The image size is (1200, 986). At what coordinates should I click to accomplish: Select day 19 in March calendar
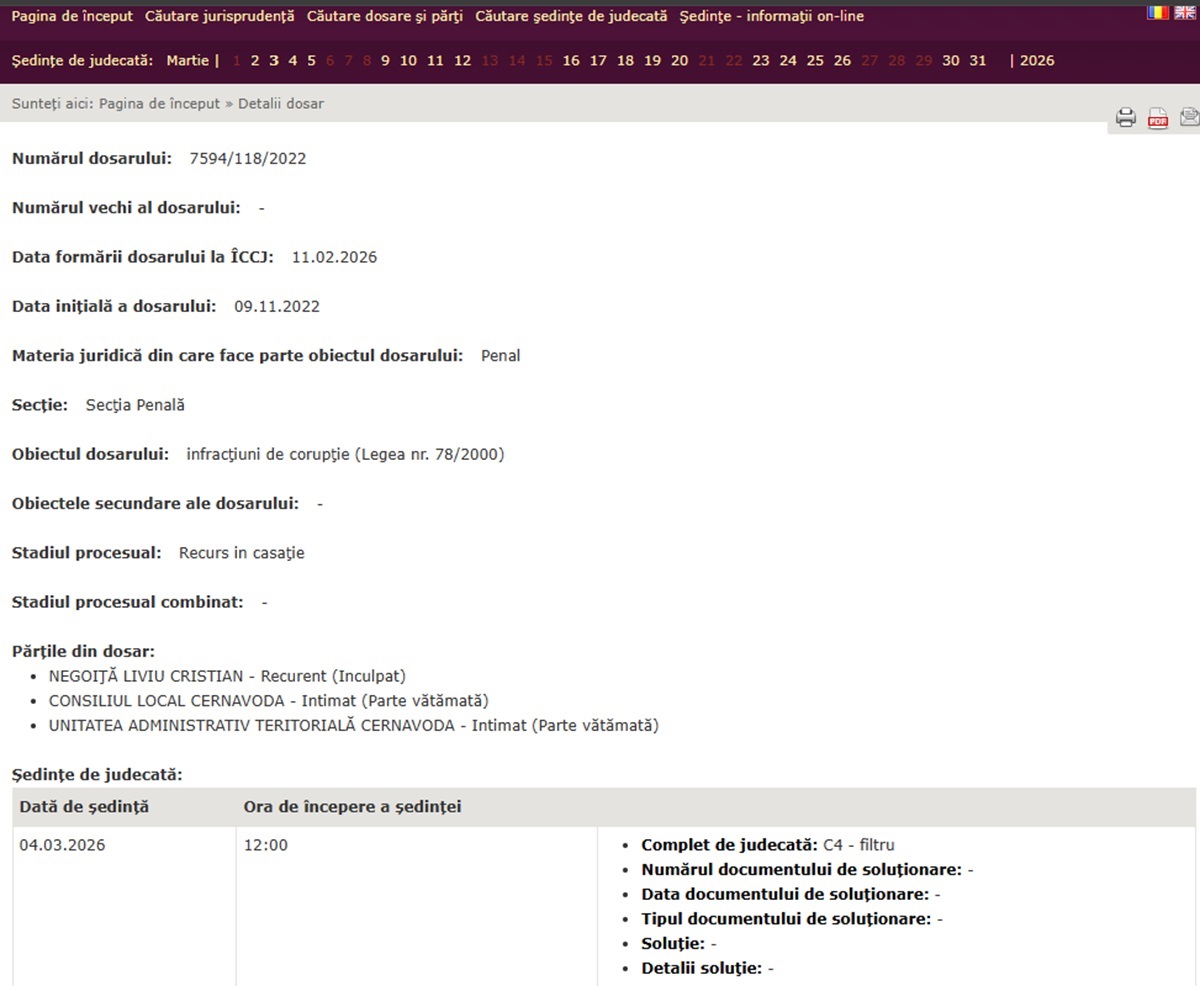(652, 60)
